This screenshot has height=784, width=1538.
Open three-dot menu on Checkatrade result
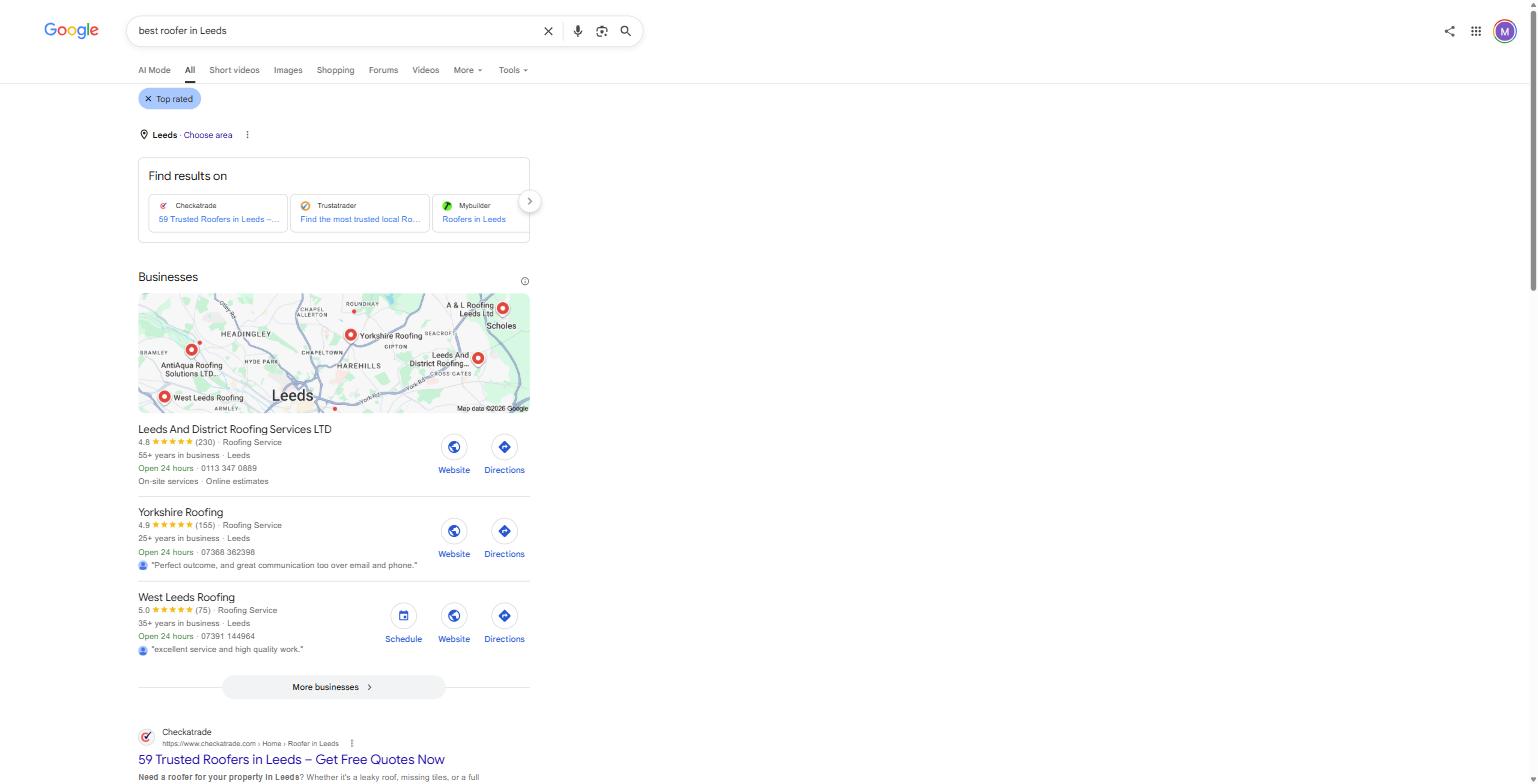click(x=352, y=743)
